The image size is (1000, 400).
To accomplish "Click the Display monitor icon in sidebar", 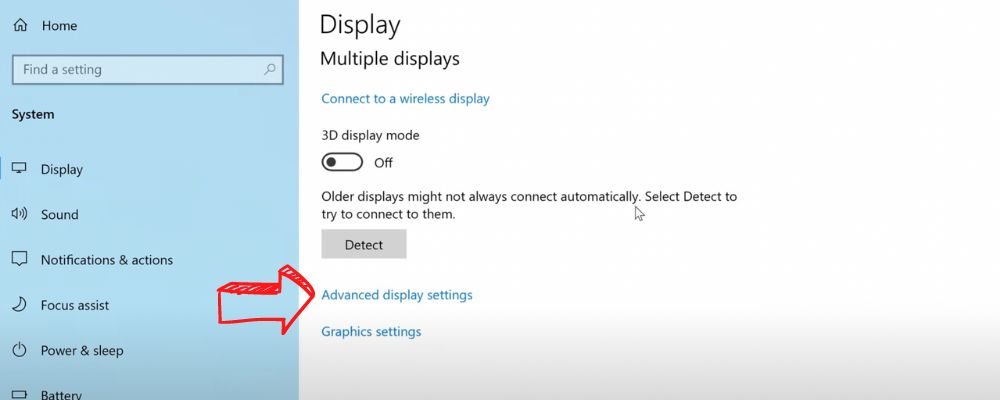I will tap(20, 168).
